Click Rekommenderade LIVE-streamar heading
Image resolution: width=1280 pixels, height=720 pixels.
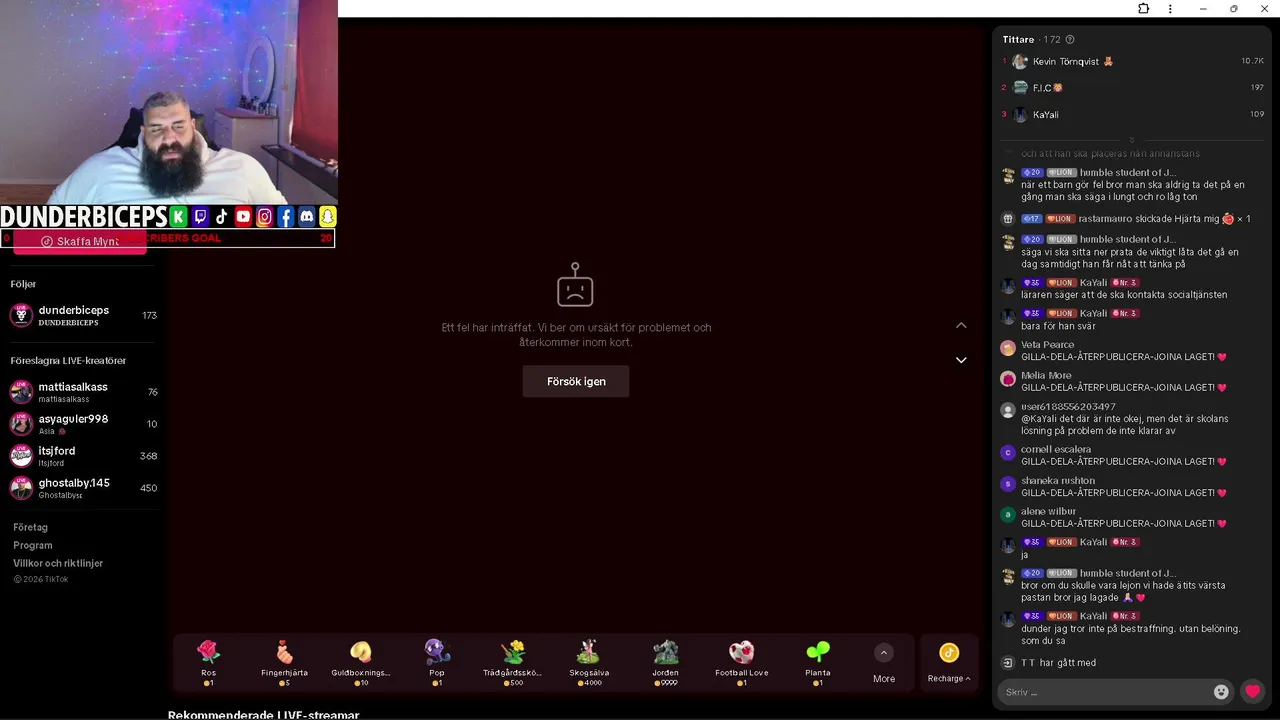pyautogui.click(x=263, y=715)
